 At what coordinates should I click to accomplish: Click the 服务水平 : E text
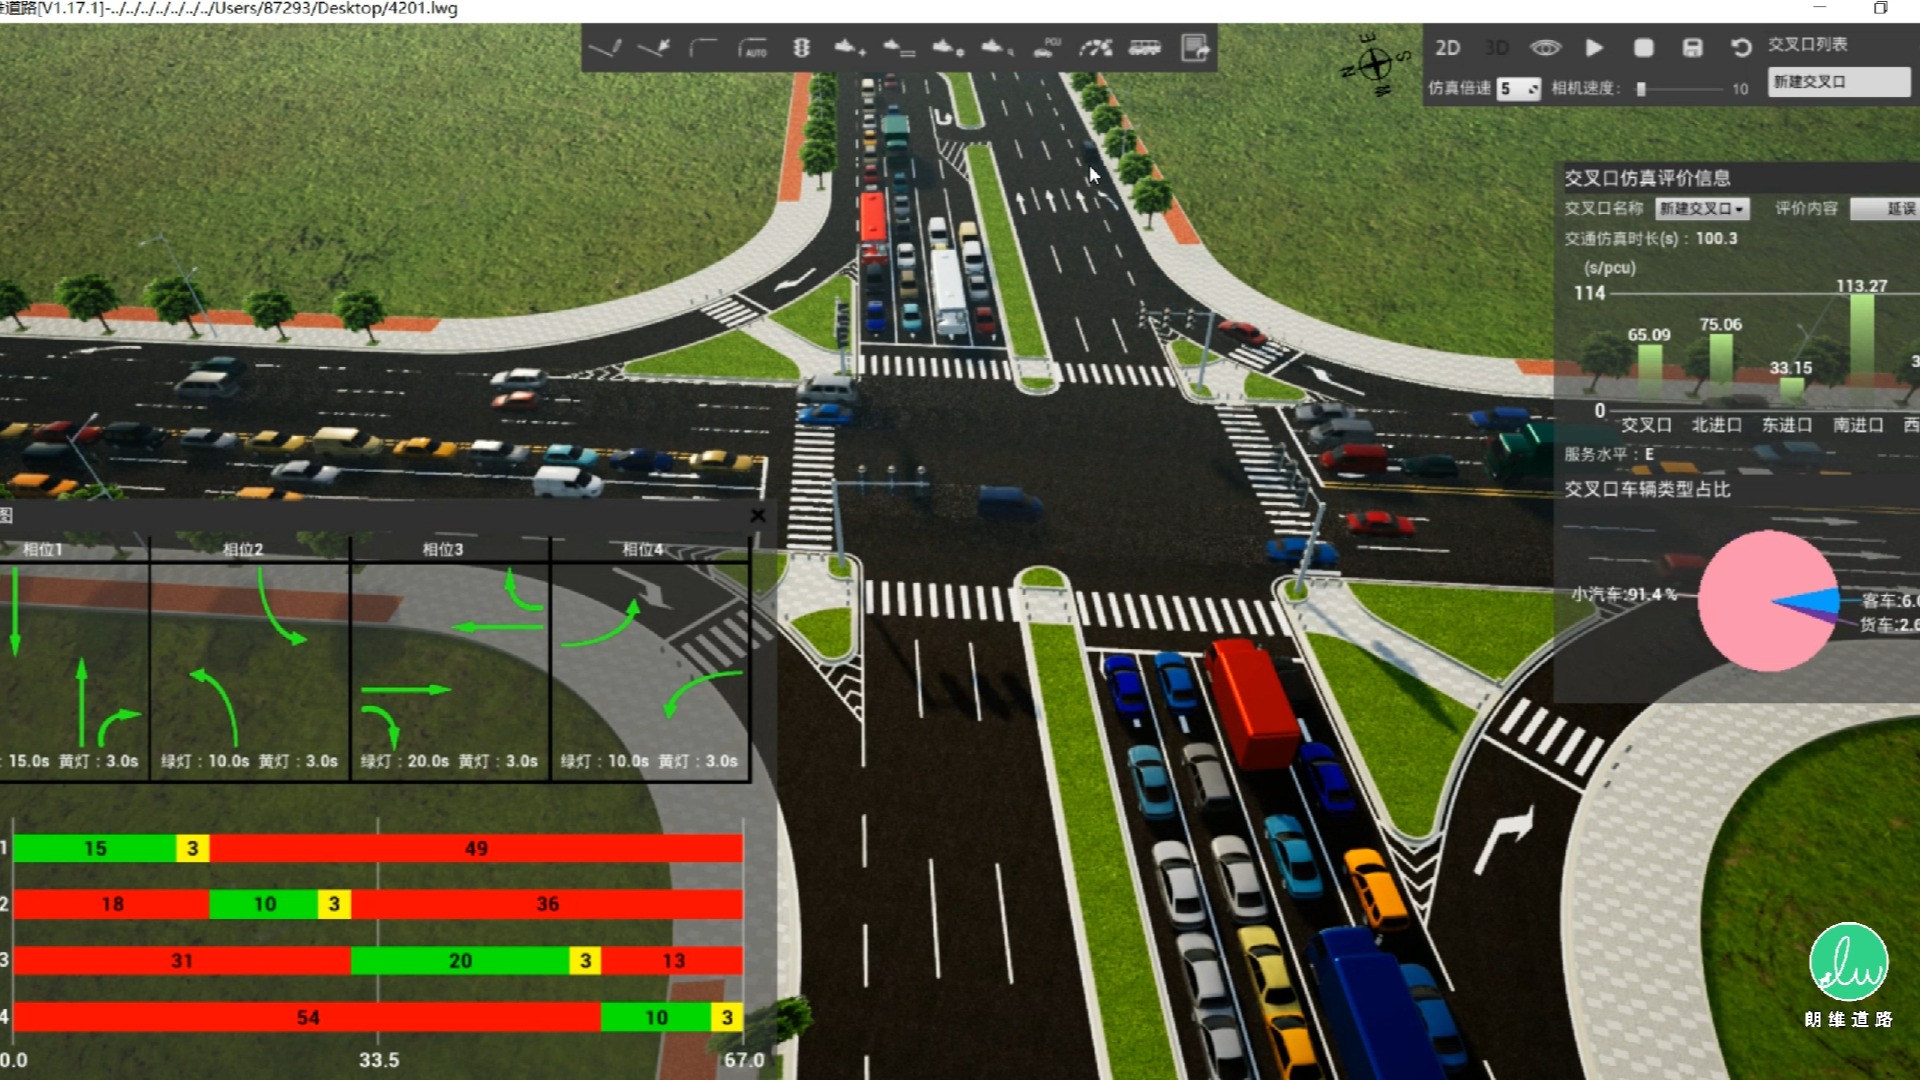click(x=1609, y=454)
